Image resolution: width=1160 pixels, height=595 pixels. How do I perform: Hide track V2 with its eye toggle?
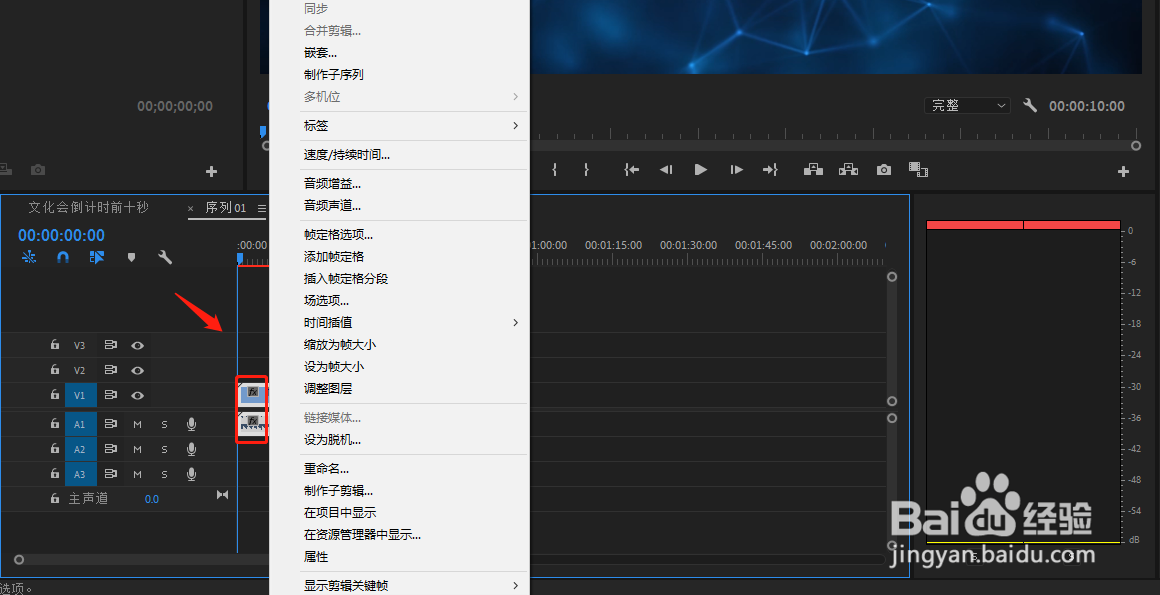tap(138, 369)
